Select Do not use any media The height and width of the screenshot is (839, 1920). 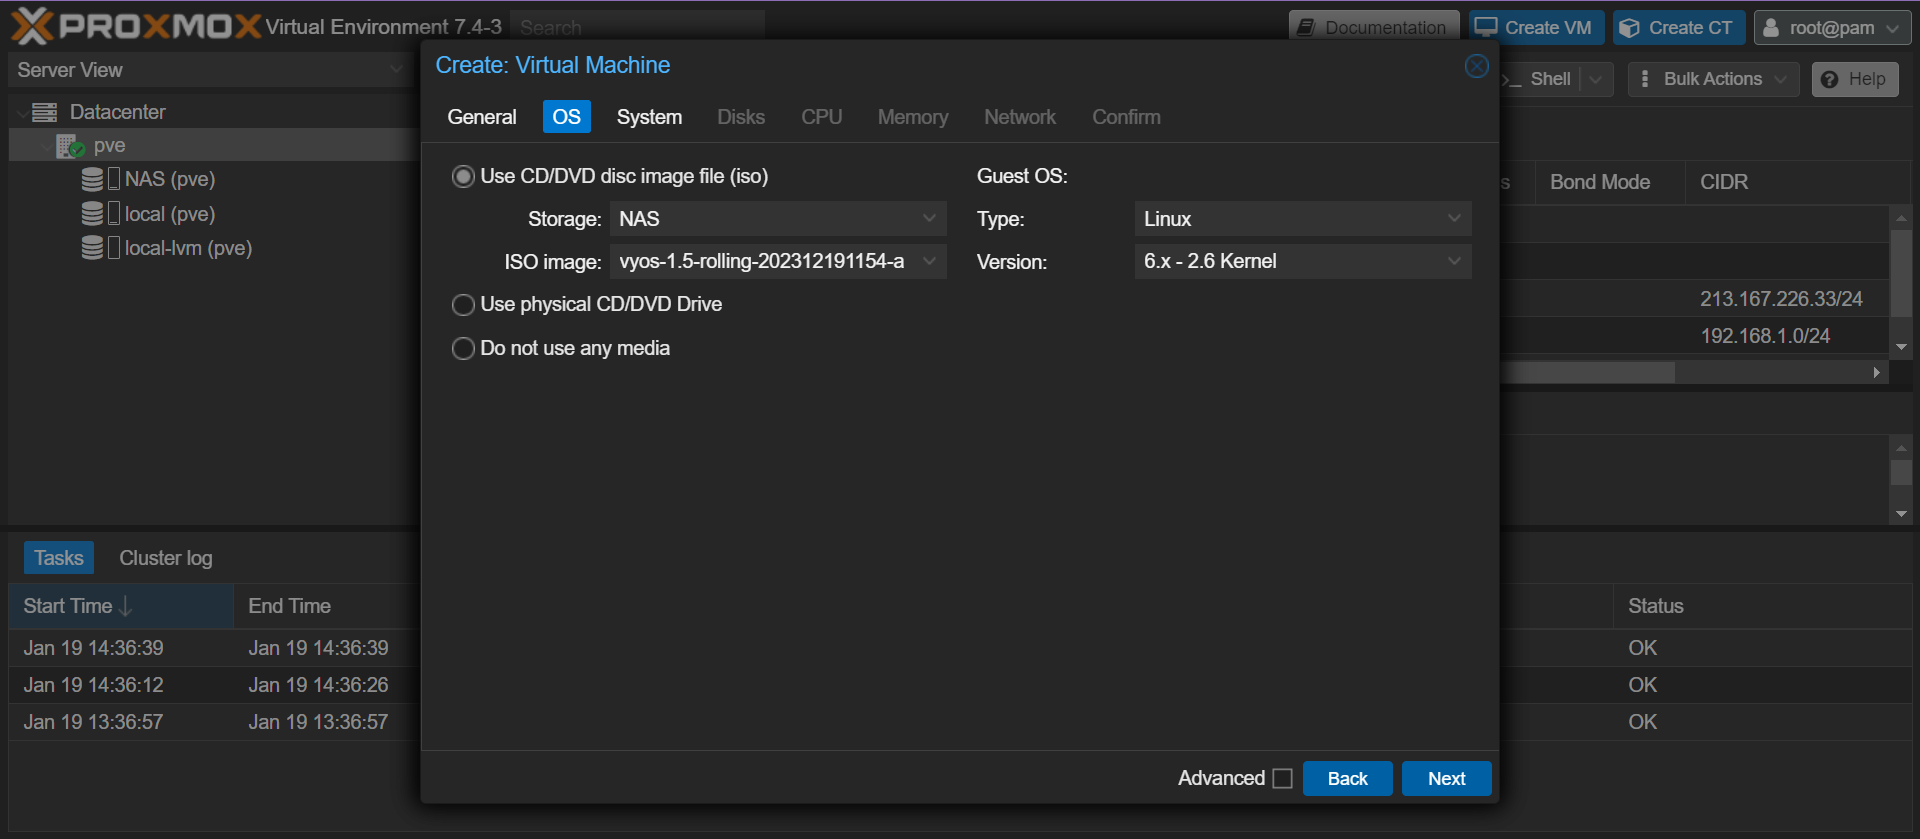click(x=463, y=348)
